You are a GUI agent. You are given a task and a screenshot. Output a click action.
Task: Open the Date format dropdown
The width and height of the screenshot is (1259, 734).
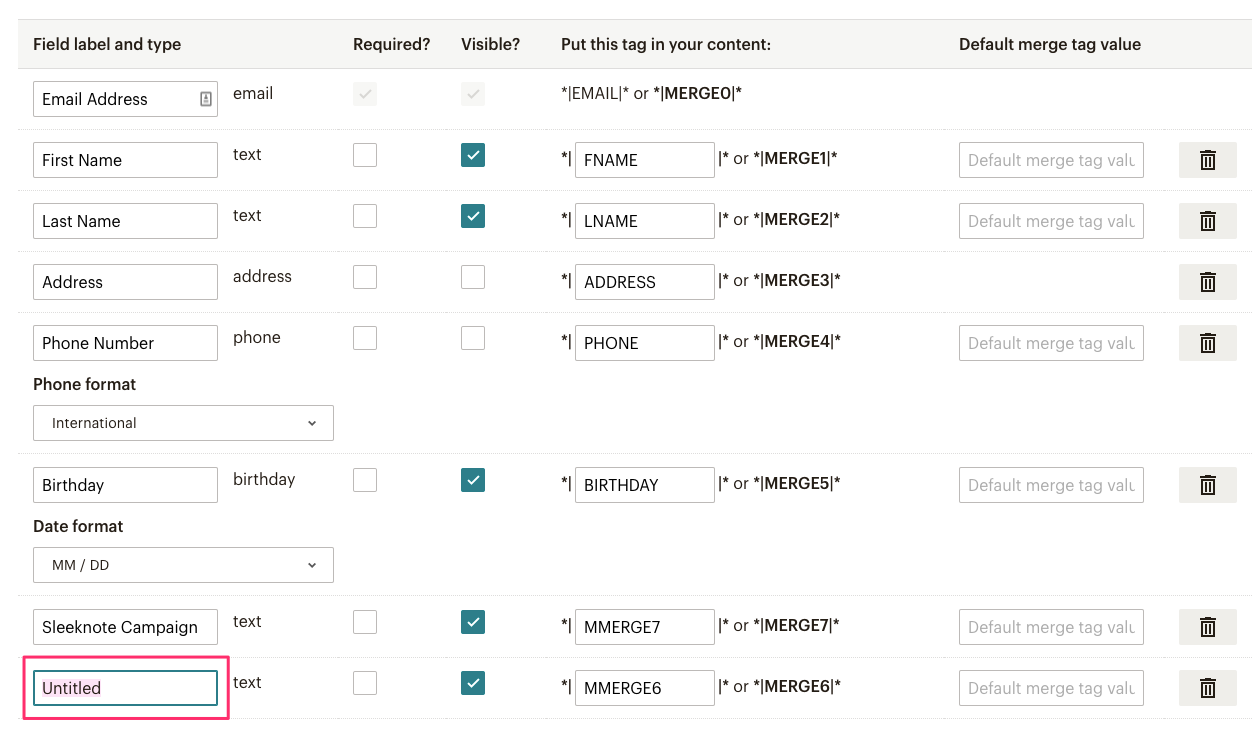click(183, 565)
